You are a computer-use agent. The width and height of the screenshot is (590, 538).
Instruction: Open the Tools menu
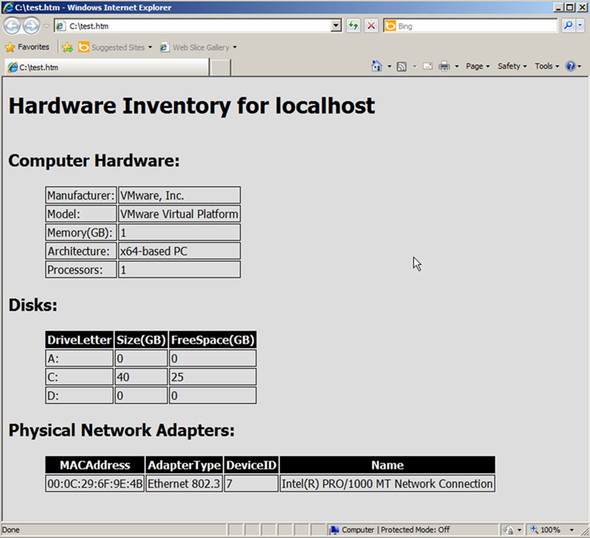click(547, 66)
